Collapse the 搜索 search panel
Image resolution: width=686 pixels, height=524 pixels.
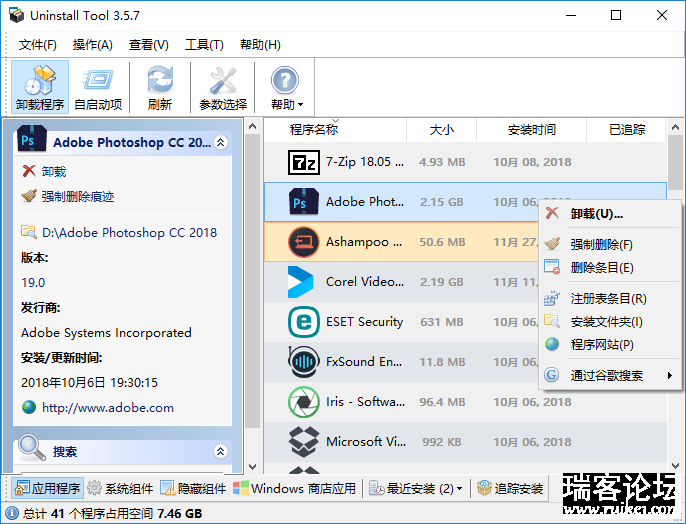tap(221, 451)
